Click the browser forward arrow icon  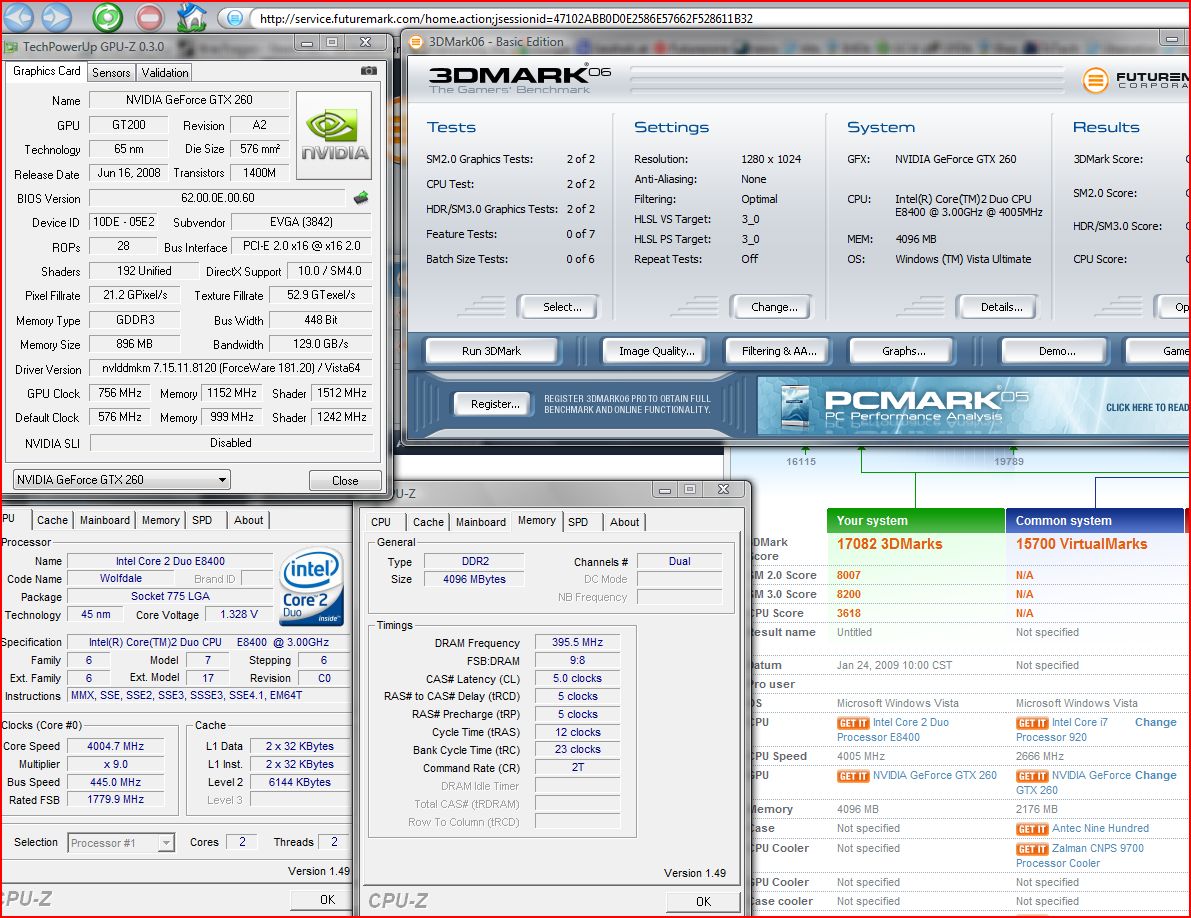click(55, 16)
